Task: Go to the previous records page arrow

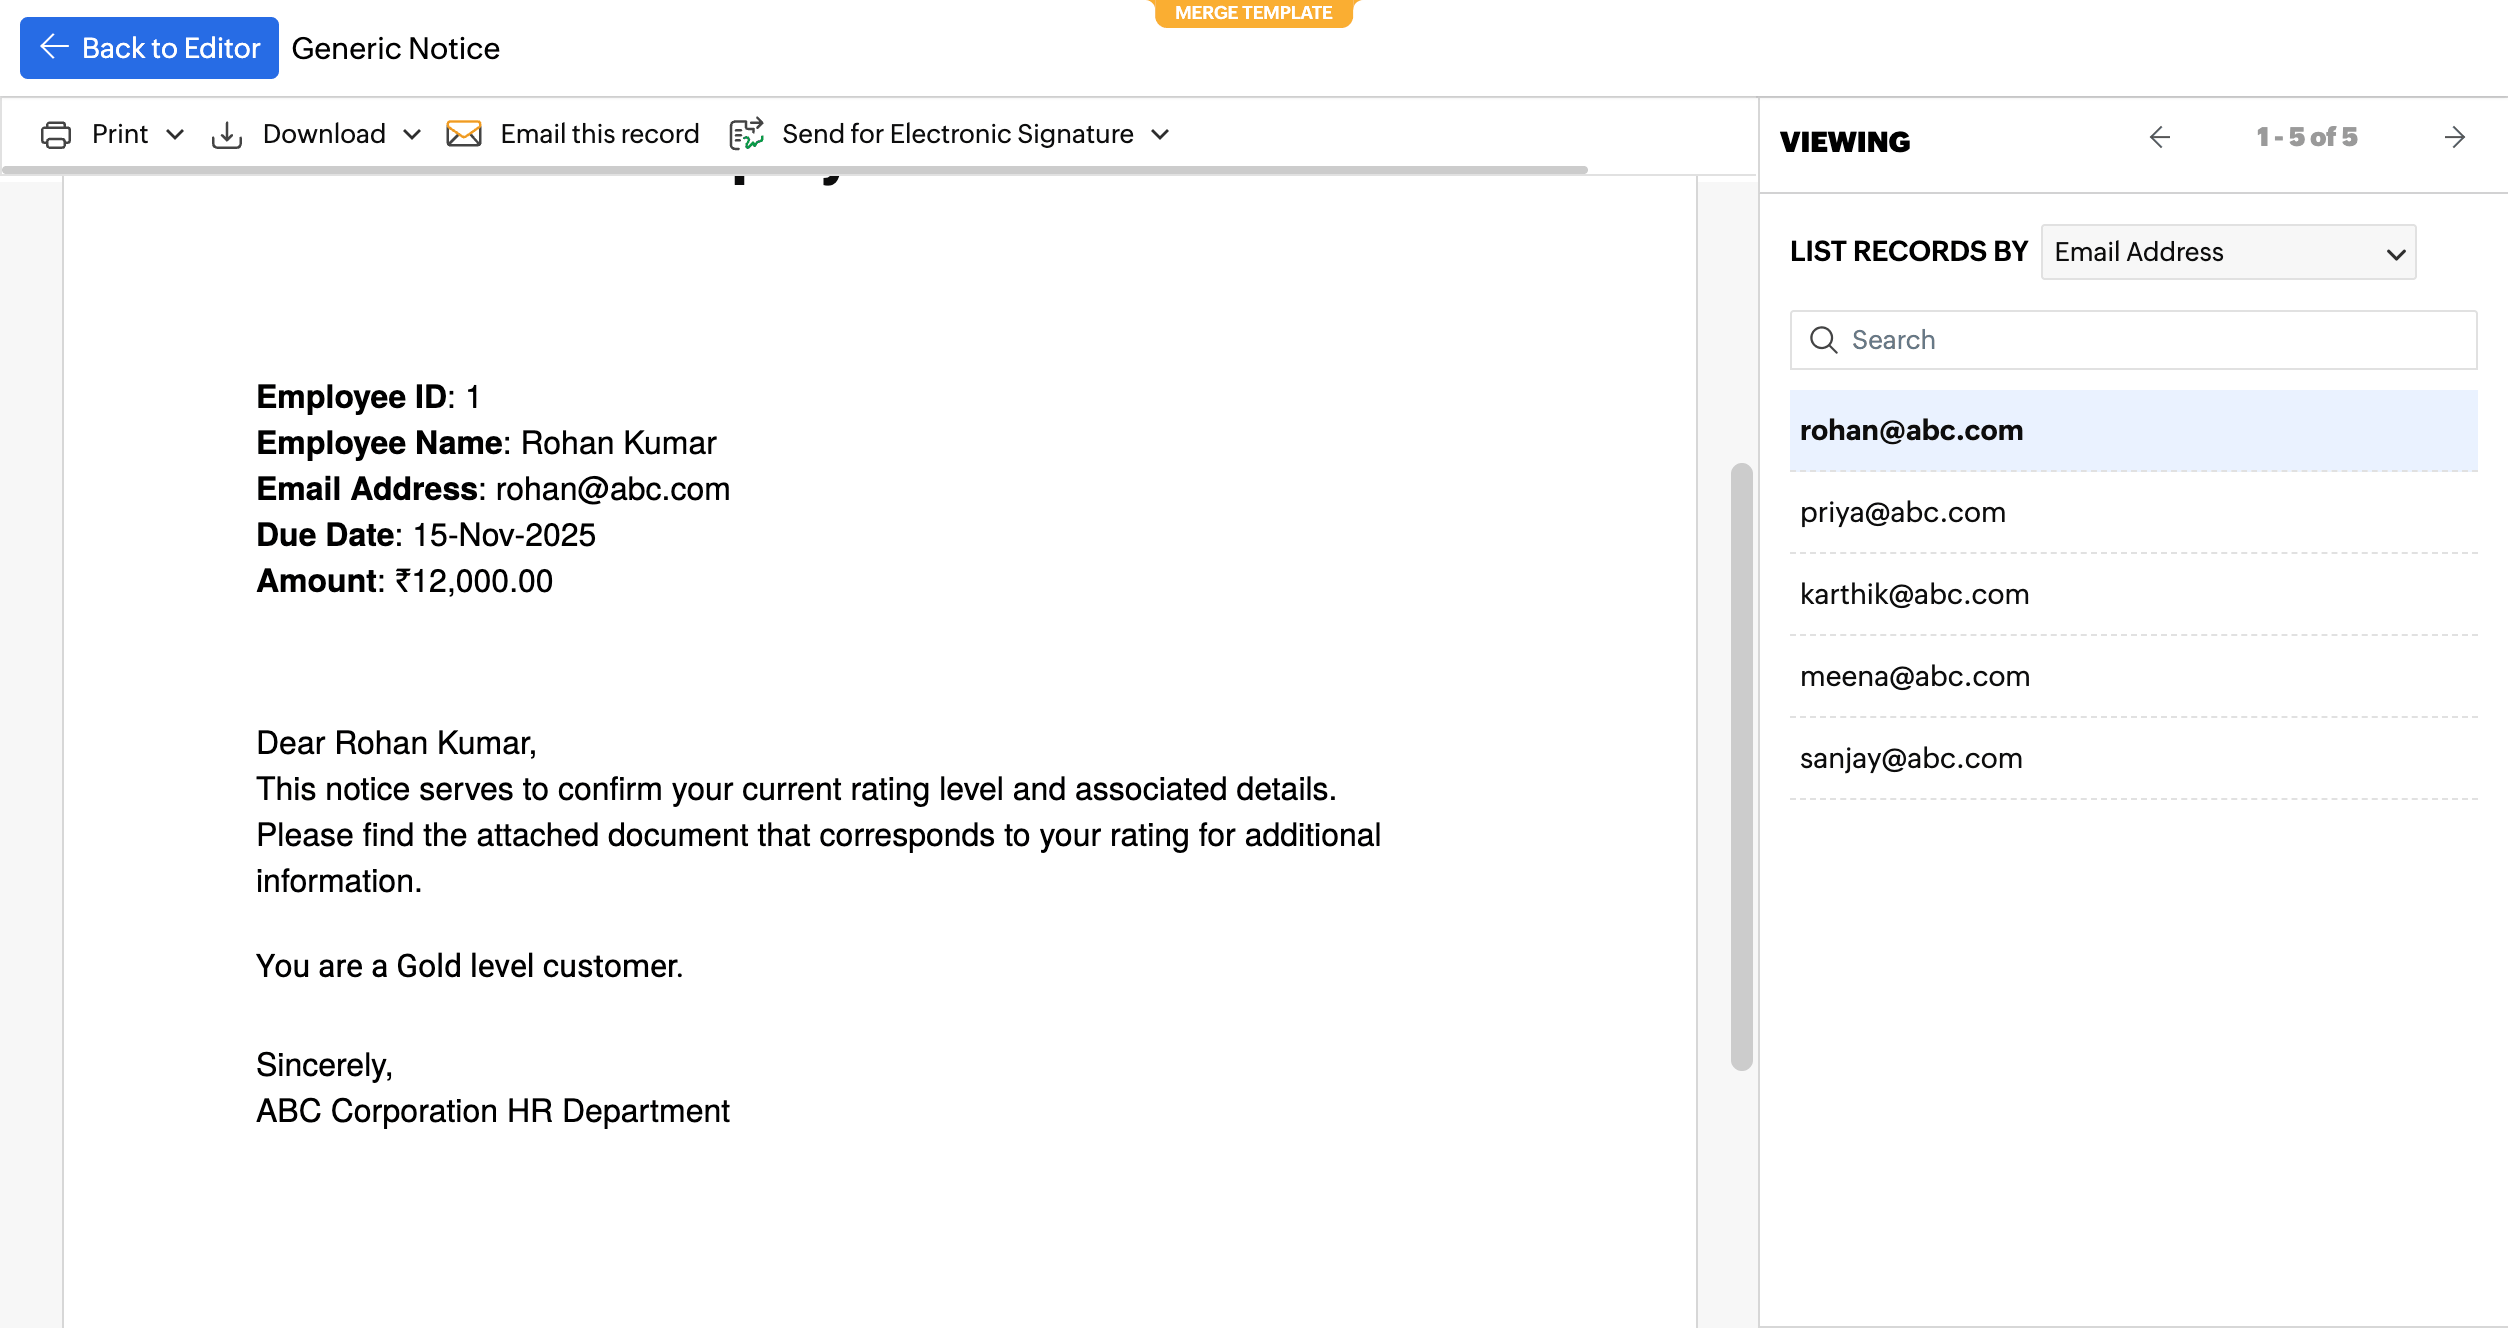Action: (2160, 137)
